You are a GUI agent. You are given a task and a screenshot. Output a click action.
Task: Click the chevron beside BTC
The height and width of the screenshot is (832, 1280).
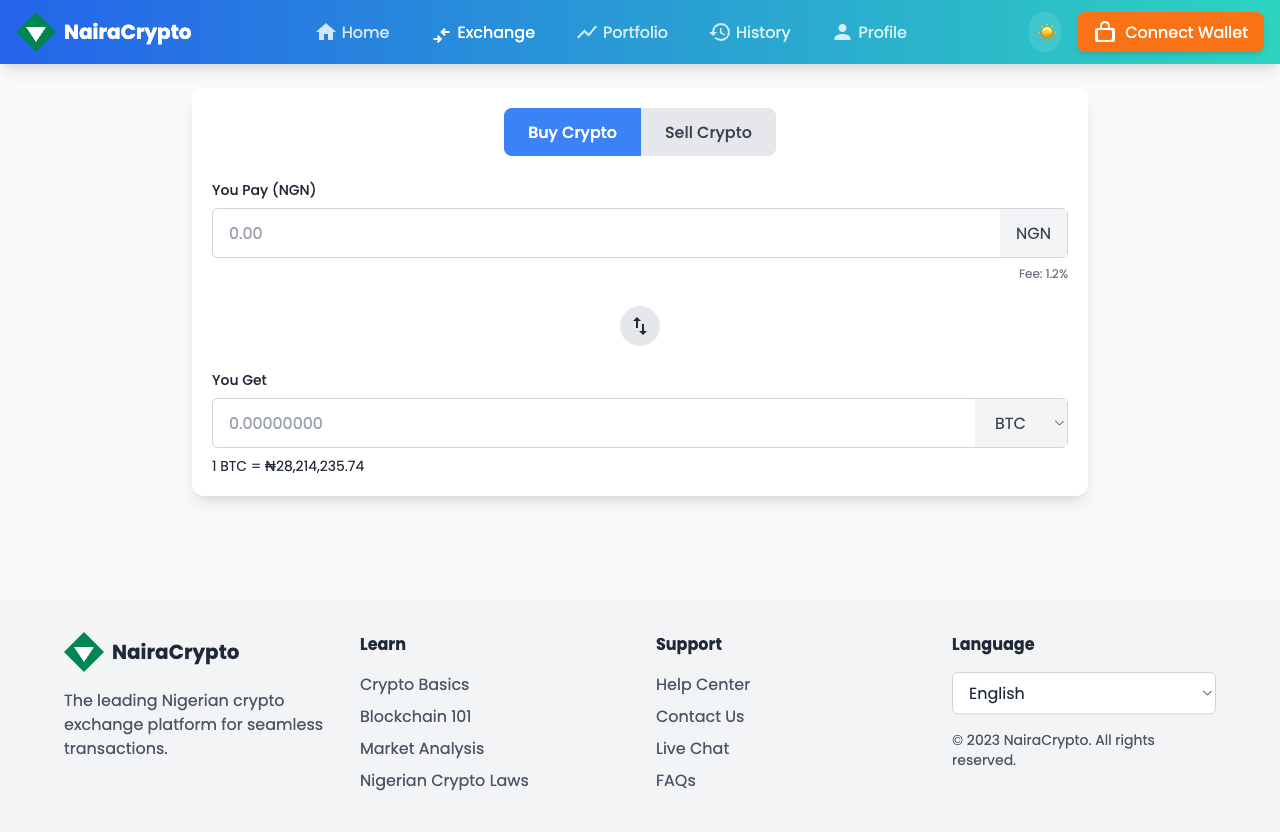click(x=1058, y=422)
